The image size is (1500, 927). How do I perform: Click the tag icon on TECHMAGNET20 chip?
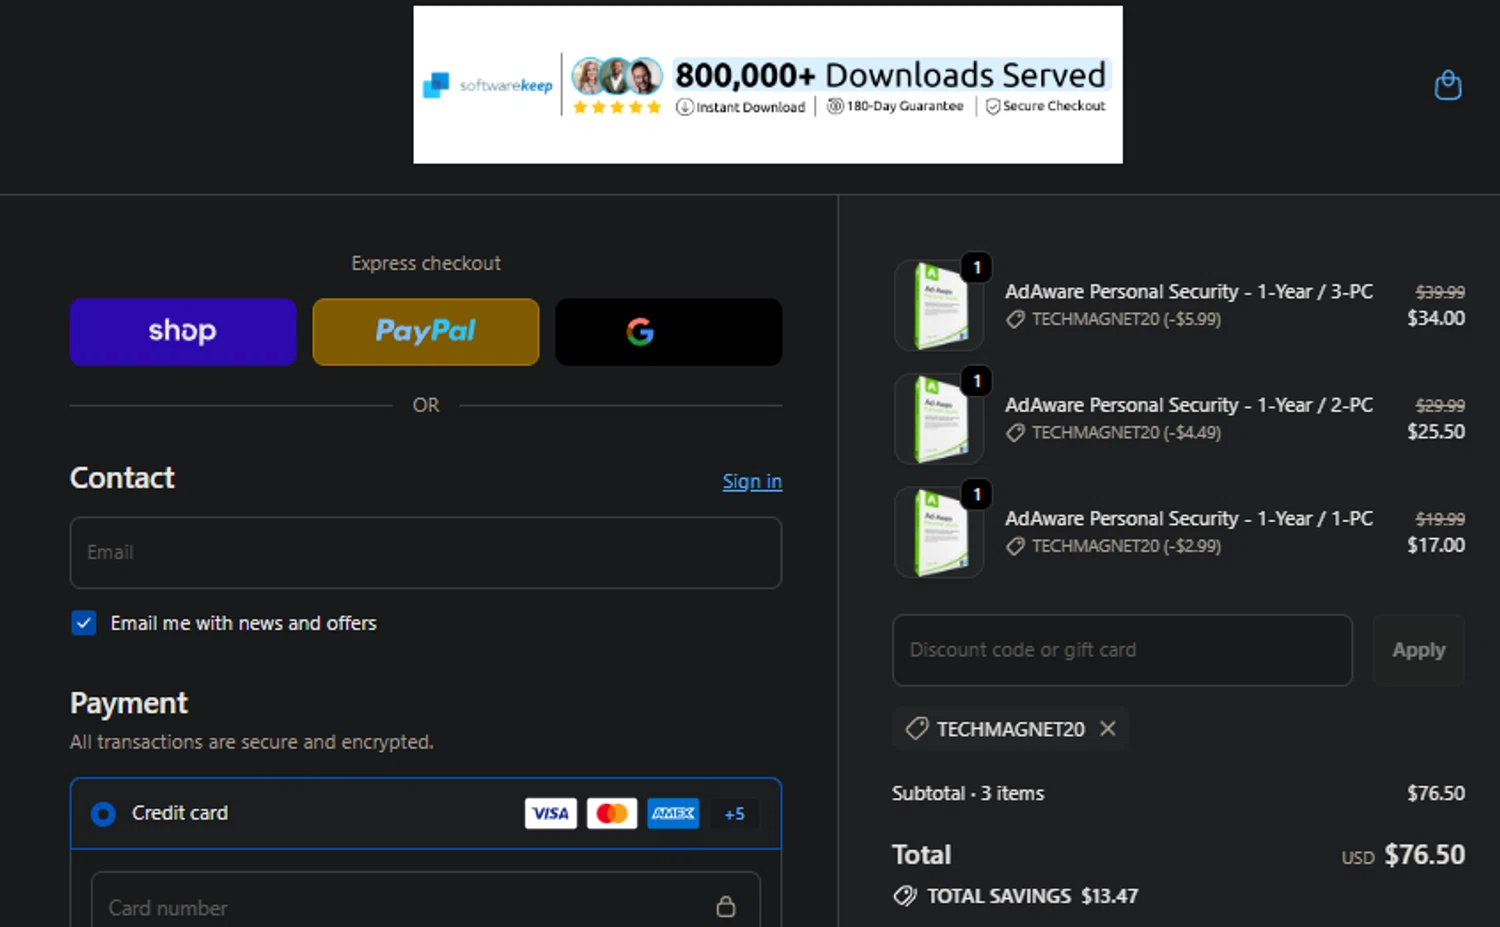click(917, 729)
